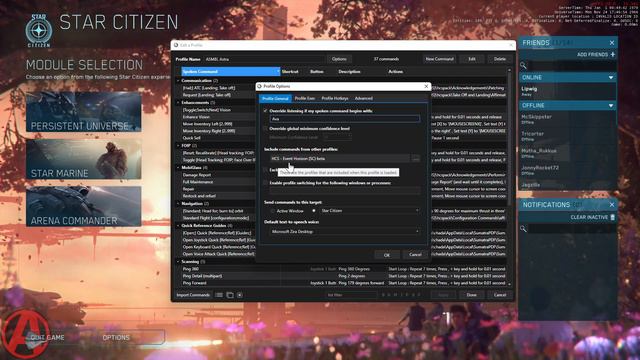Collapse the Scanning command category
This screenshot has height=360, width=640.
178,262
